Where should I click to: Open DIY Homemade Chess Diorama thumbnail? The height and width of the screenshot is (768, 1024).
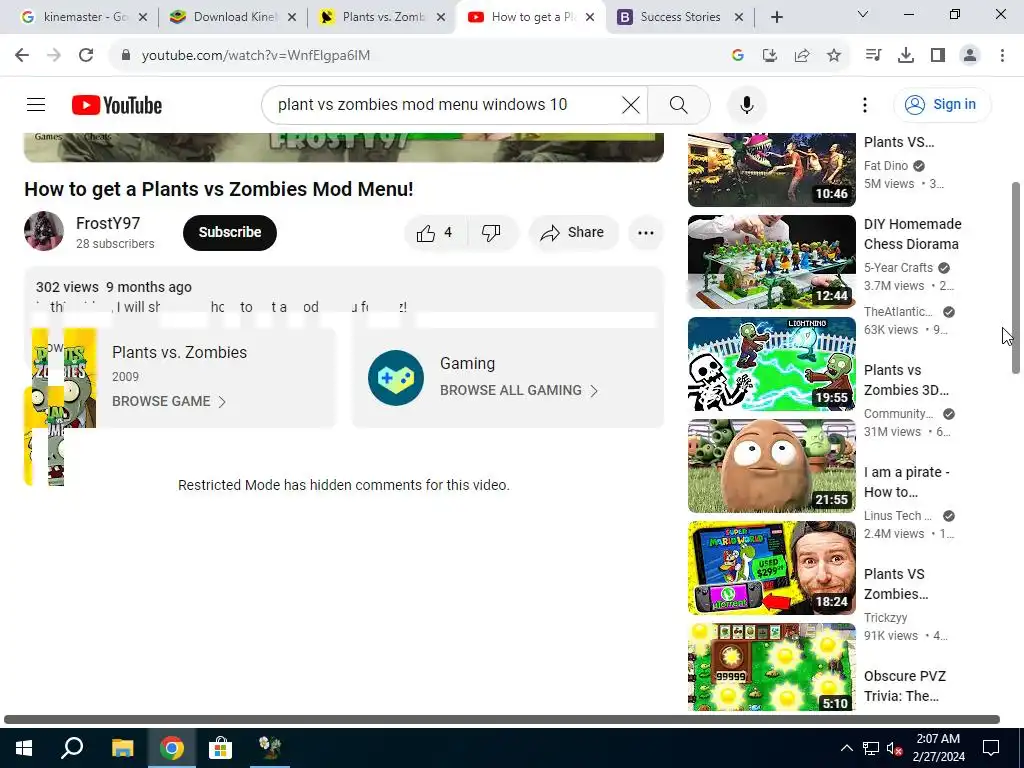[x=771, y=262]
